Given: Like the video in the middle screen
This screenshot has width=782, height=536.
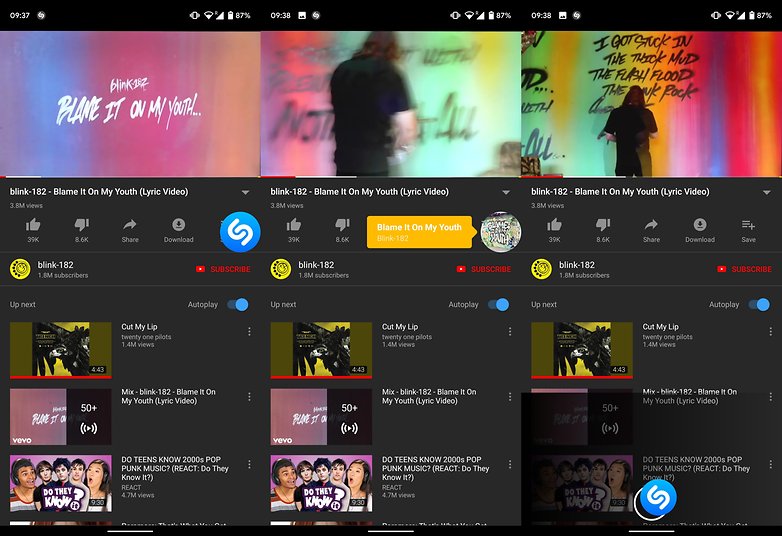Looking at the screenshot, I should (x=294, y=225).
